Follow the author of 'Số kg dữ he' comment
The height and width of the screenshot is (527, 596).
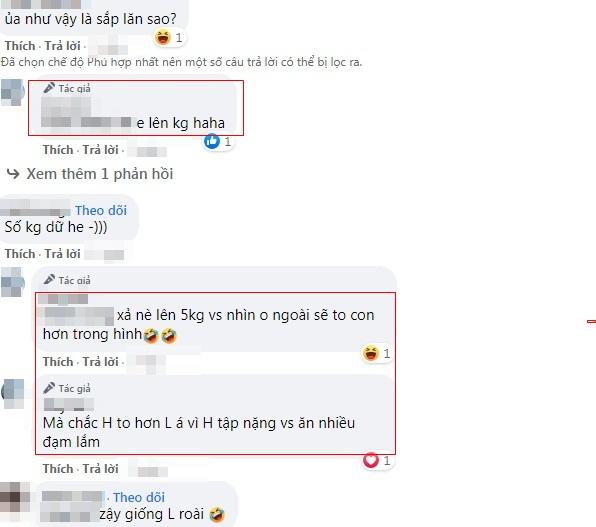click(101, 210)
